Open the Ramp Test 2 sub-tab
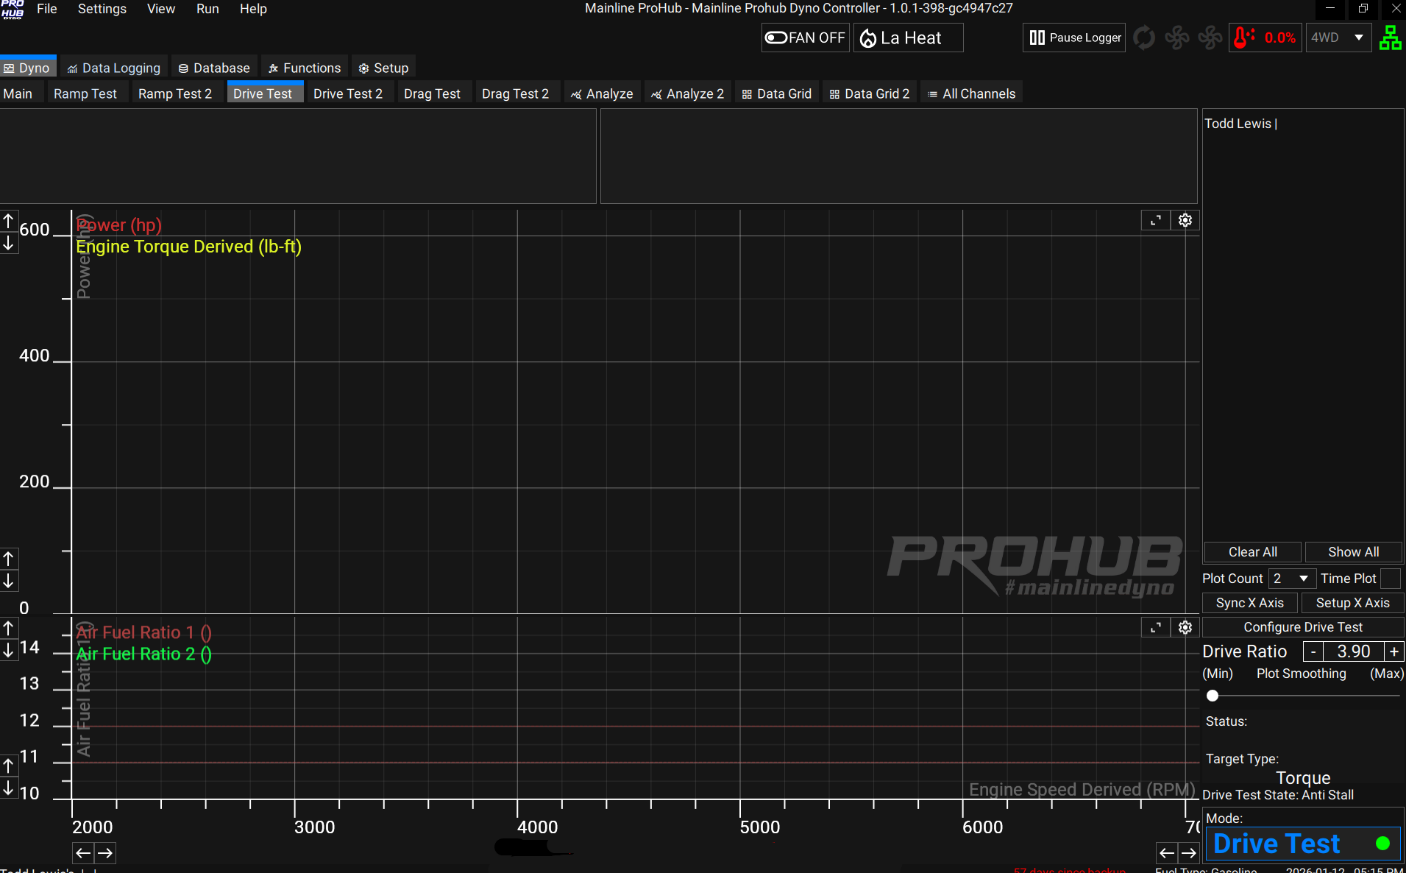1406x873 pixels. click(x=175, y=94)
